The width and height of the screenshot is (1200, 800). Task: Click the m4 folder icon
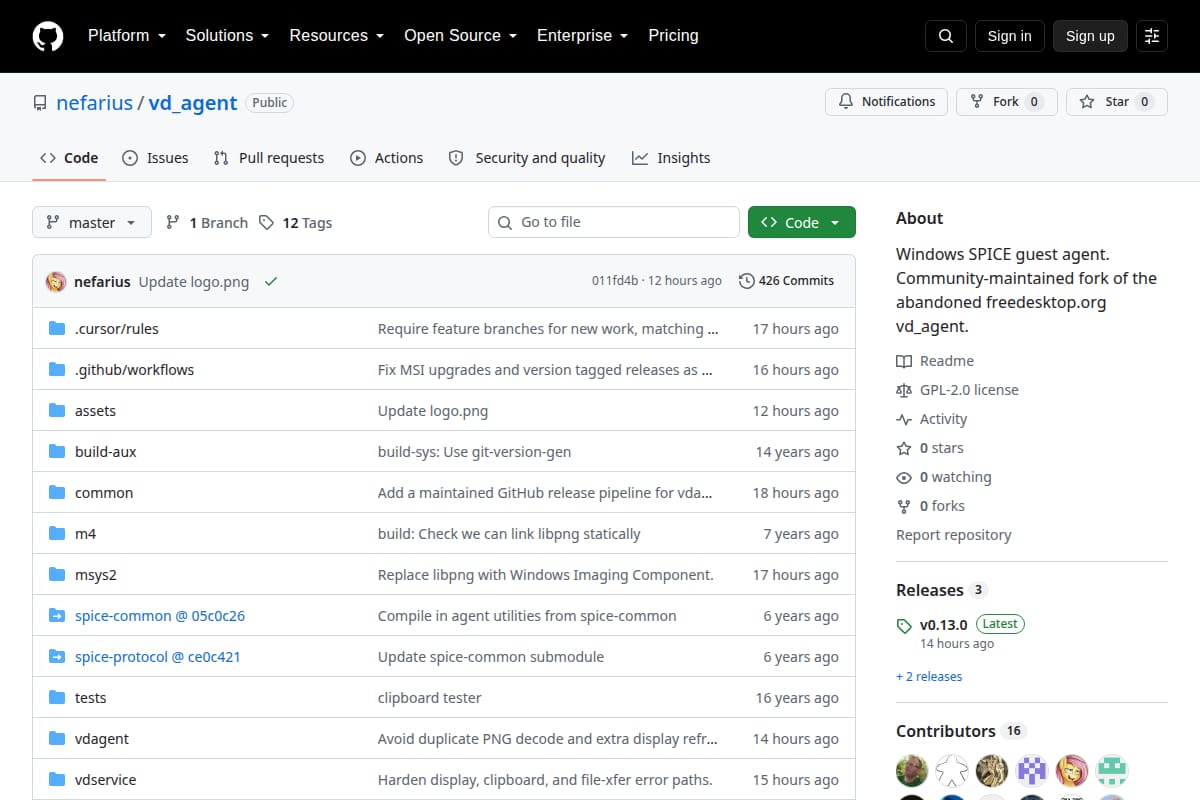pos(57,533)
